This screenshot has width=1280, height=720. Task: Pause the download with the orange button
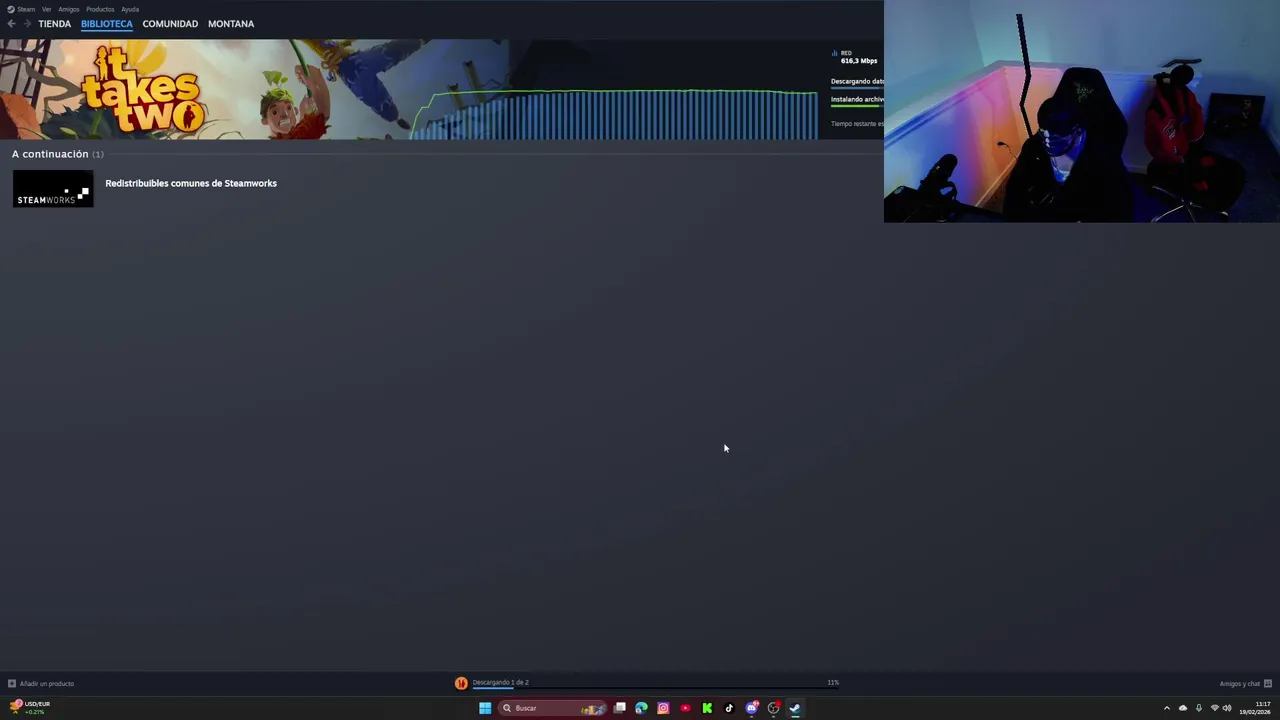pos(461,683)
